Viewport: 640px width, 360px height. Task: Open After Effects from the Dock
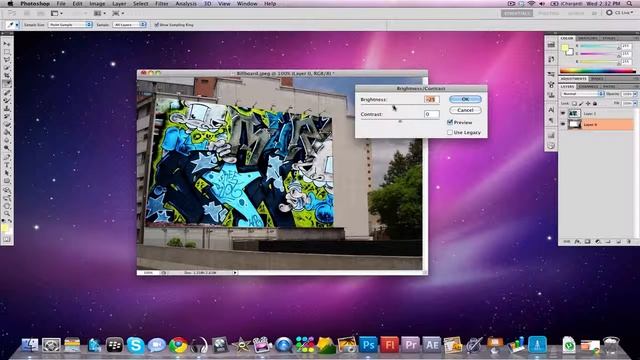431,345
